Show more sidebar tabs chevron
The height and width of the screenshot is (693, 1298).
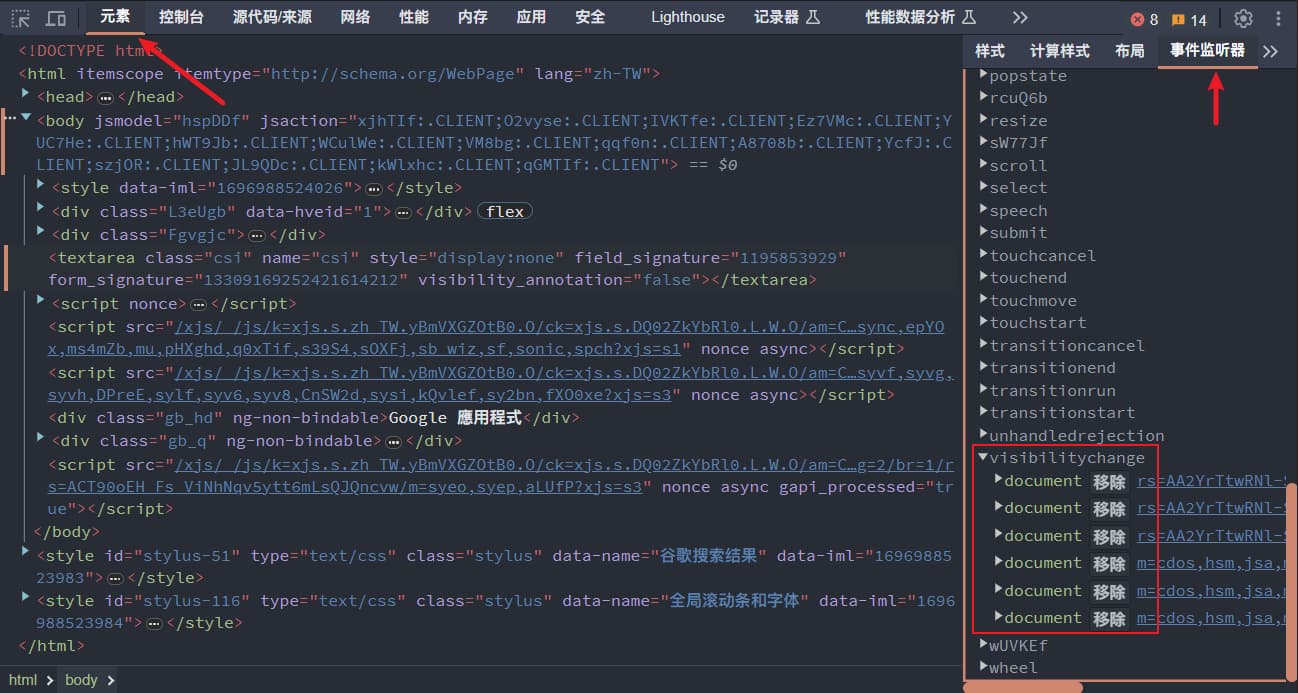click(1270, 51)
